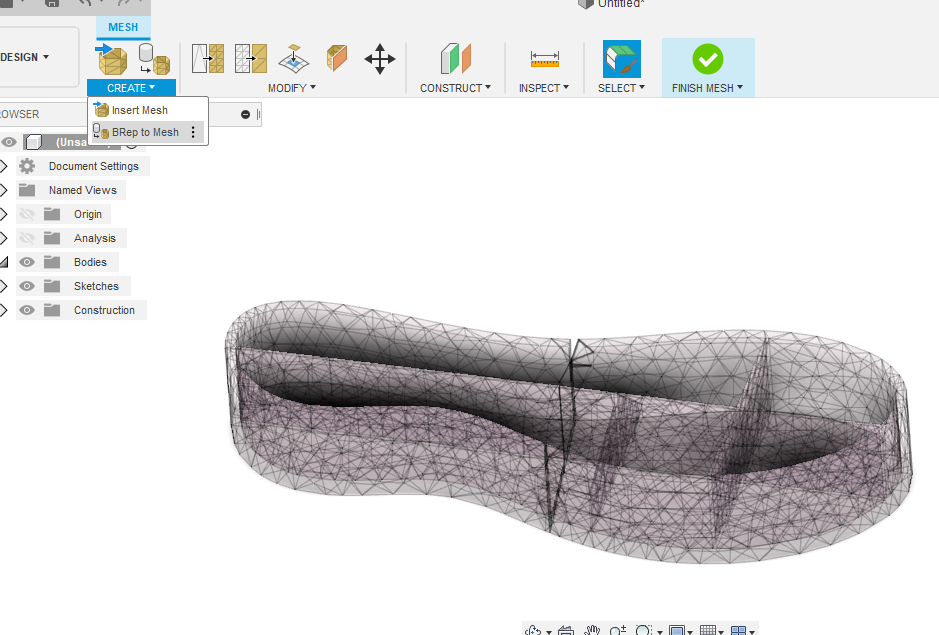
Task: Collapse the Bodies node
Action: 4,262
